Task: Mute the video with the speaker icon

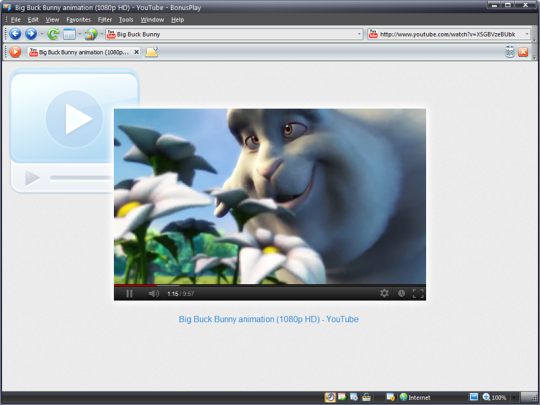Action: pos(154,293)
